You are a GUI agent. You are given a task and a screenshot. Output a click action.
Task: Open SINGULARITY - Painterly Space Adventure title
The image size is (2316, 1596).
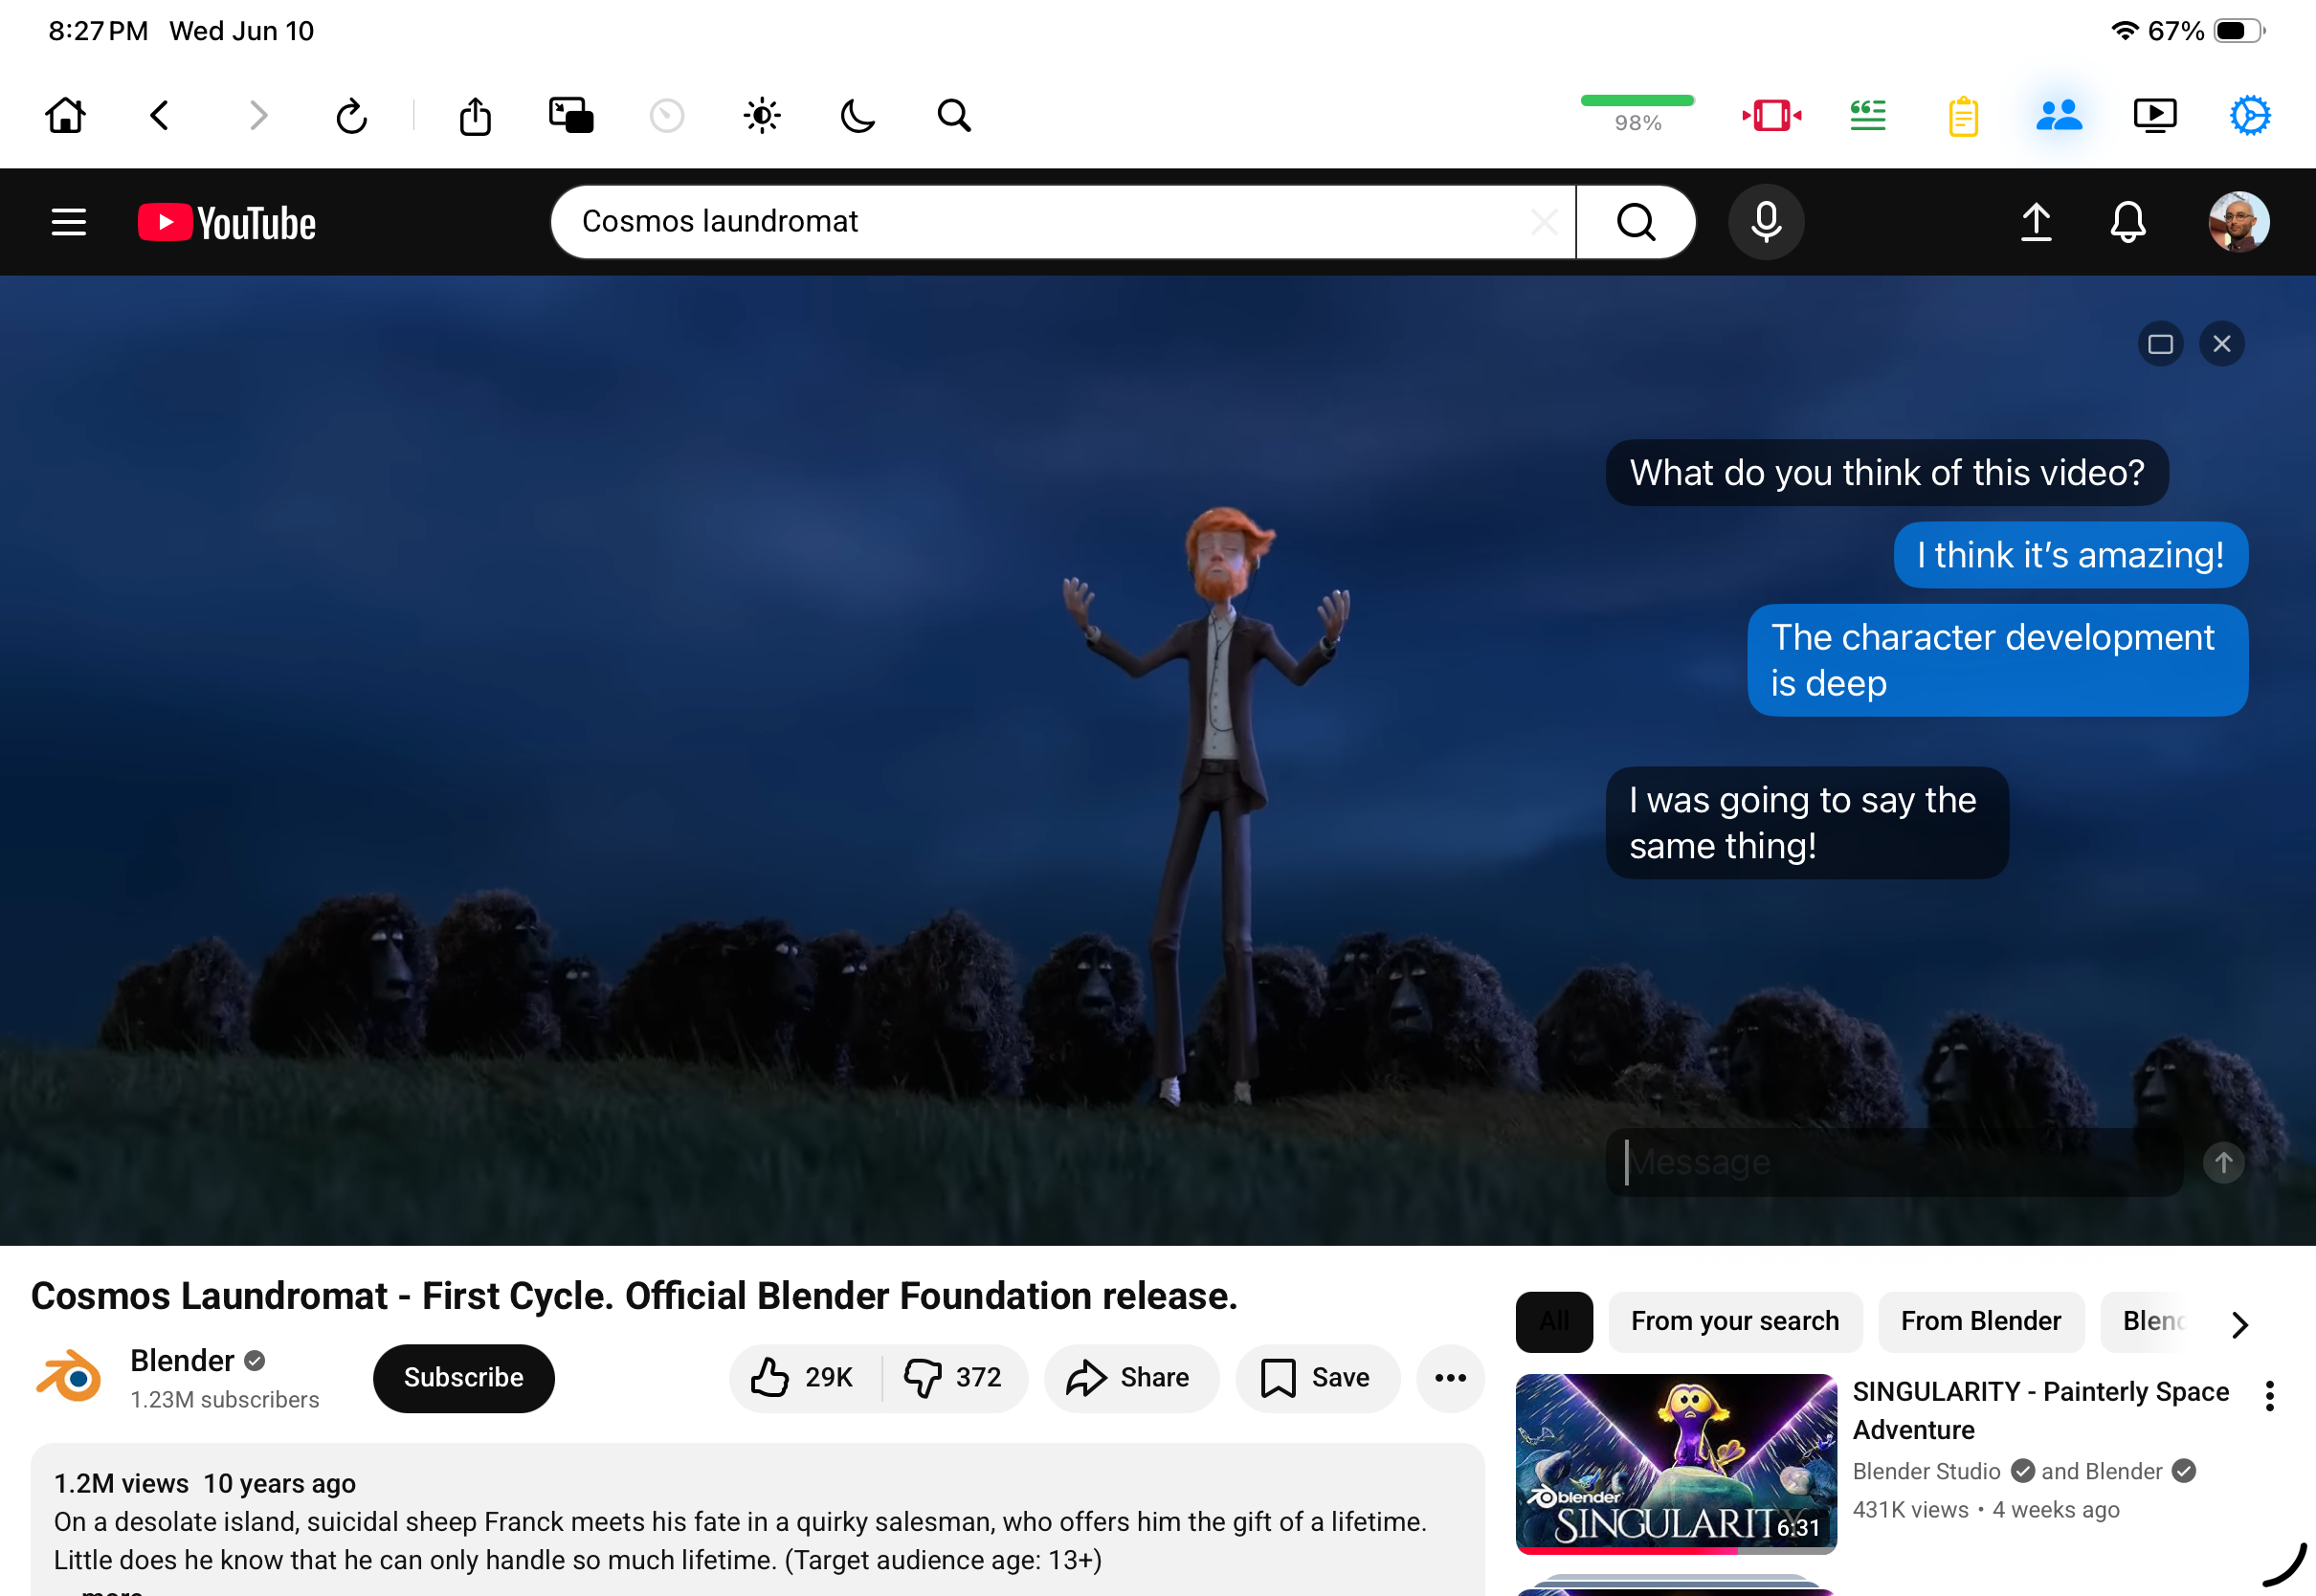2040,1411
